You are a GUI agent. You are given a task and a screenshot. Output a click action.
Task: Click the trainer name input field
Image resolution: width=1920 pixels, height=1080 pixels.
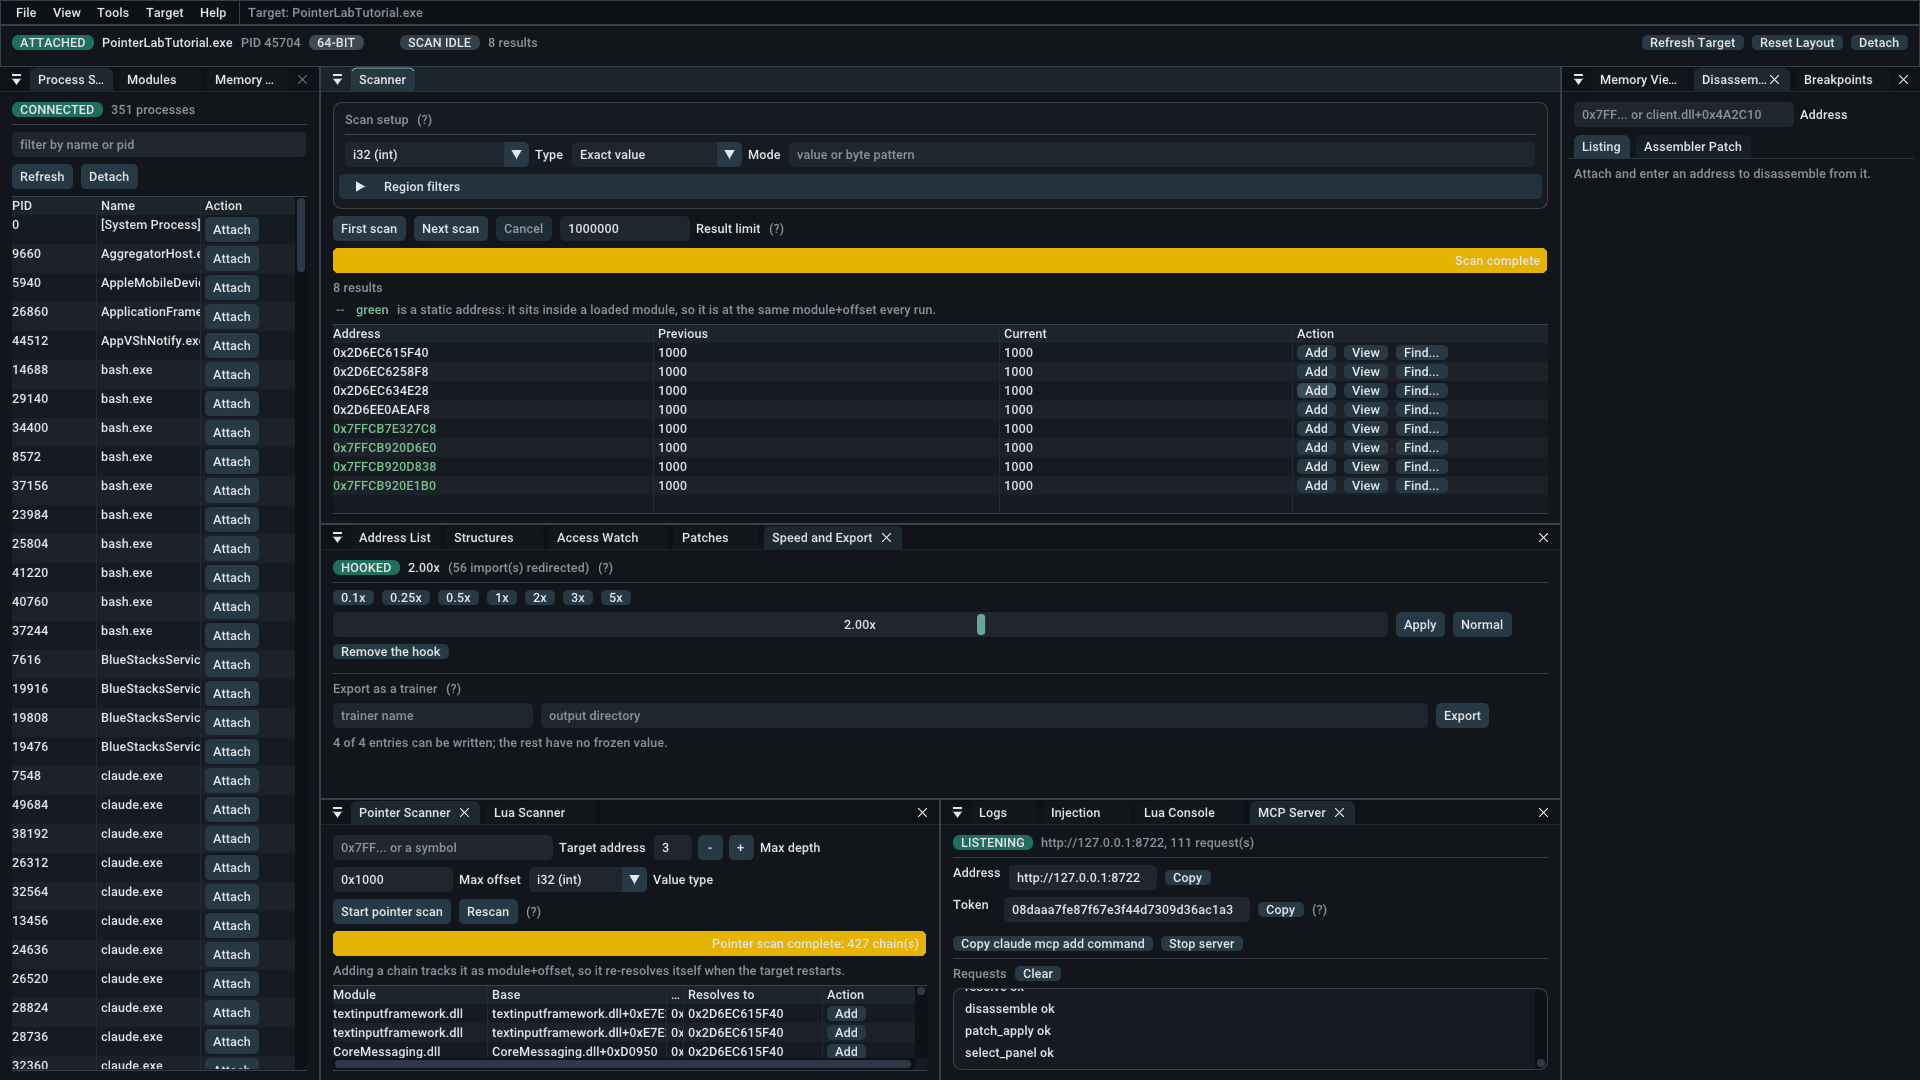point(432,716)
